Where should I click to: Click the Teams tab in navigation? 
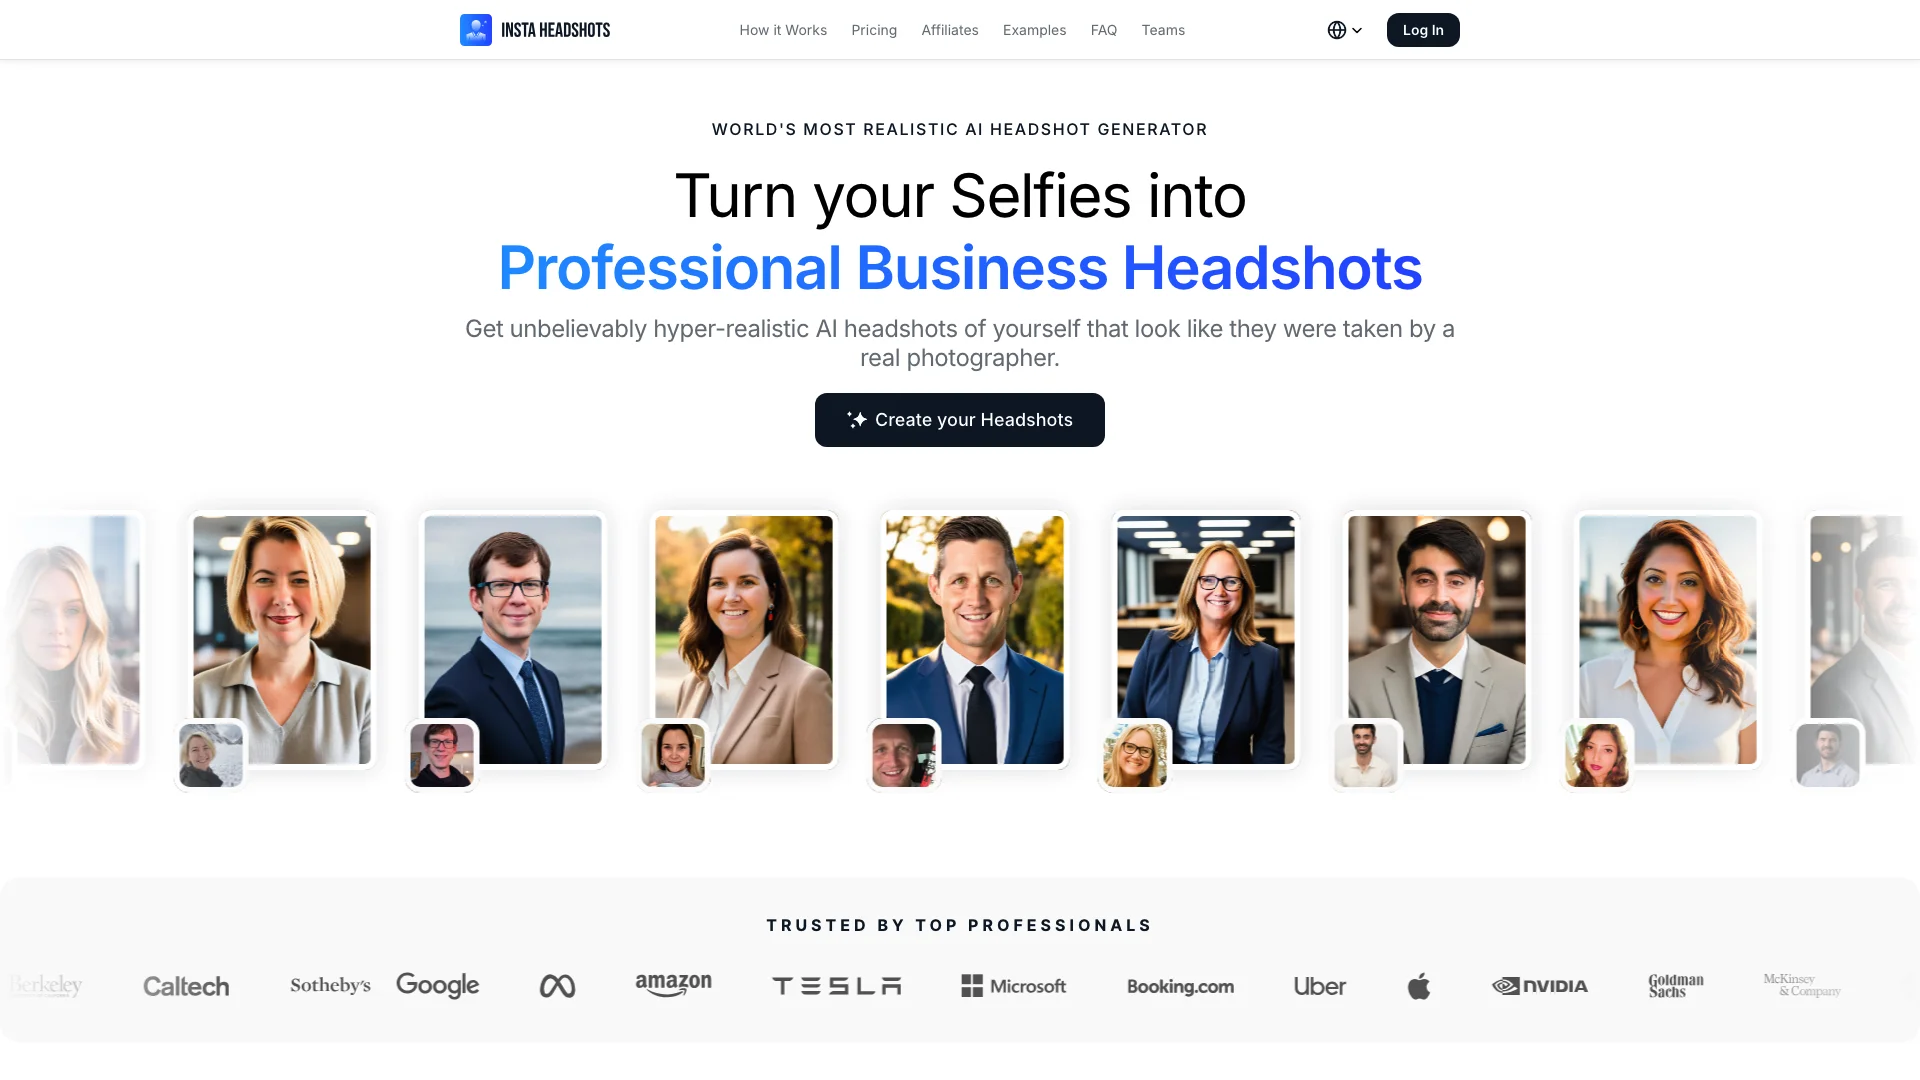pyautogui.click(x=1163, y=29)
